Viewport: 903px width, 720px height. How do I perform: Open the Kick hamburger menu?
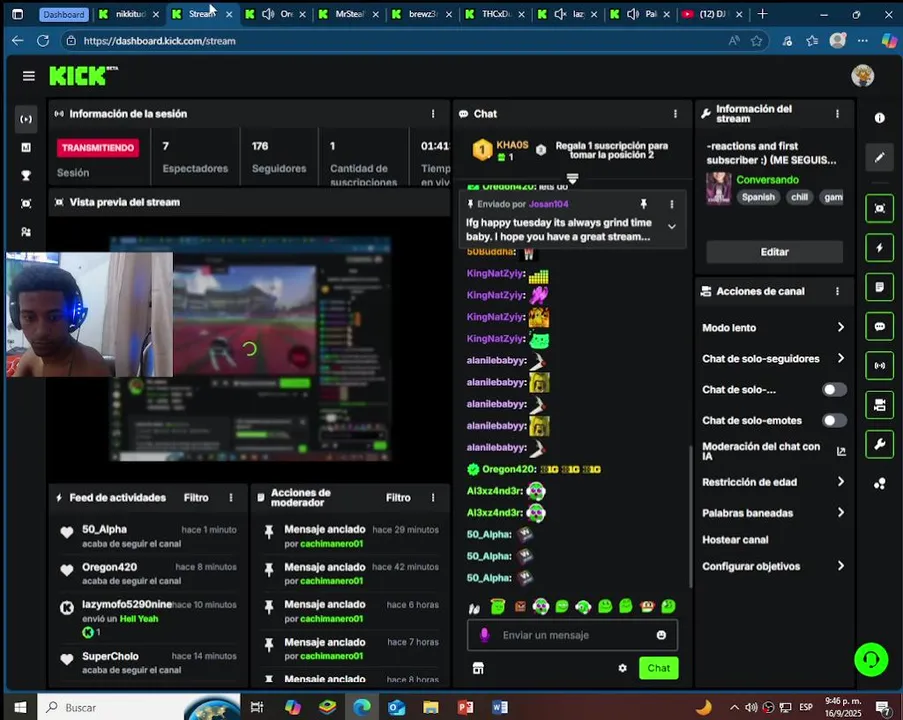pos(28,76)
